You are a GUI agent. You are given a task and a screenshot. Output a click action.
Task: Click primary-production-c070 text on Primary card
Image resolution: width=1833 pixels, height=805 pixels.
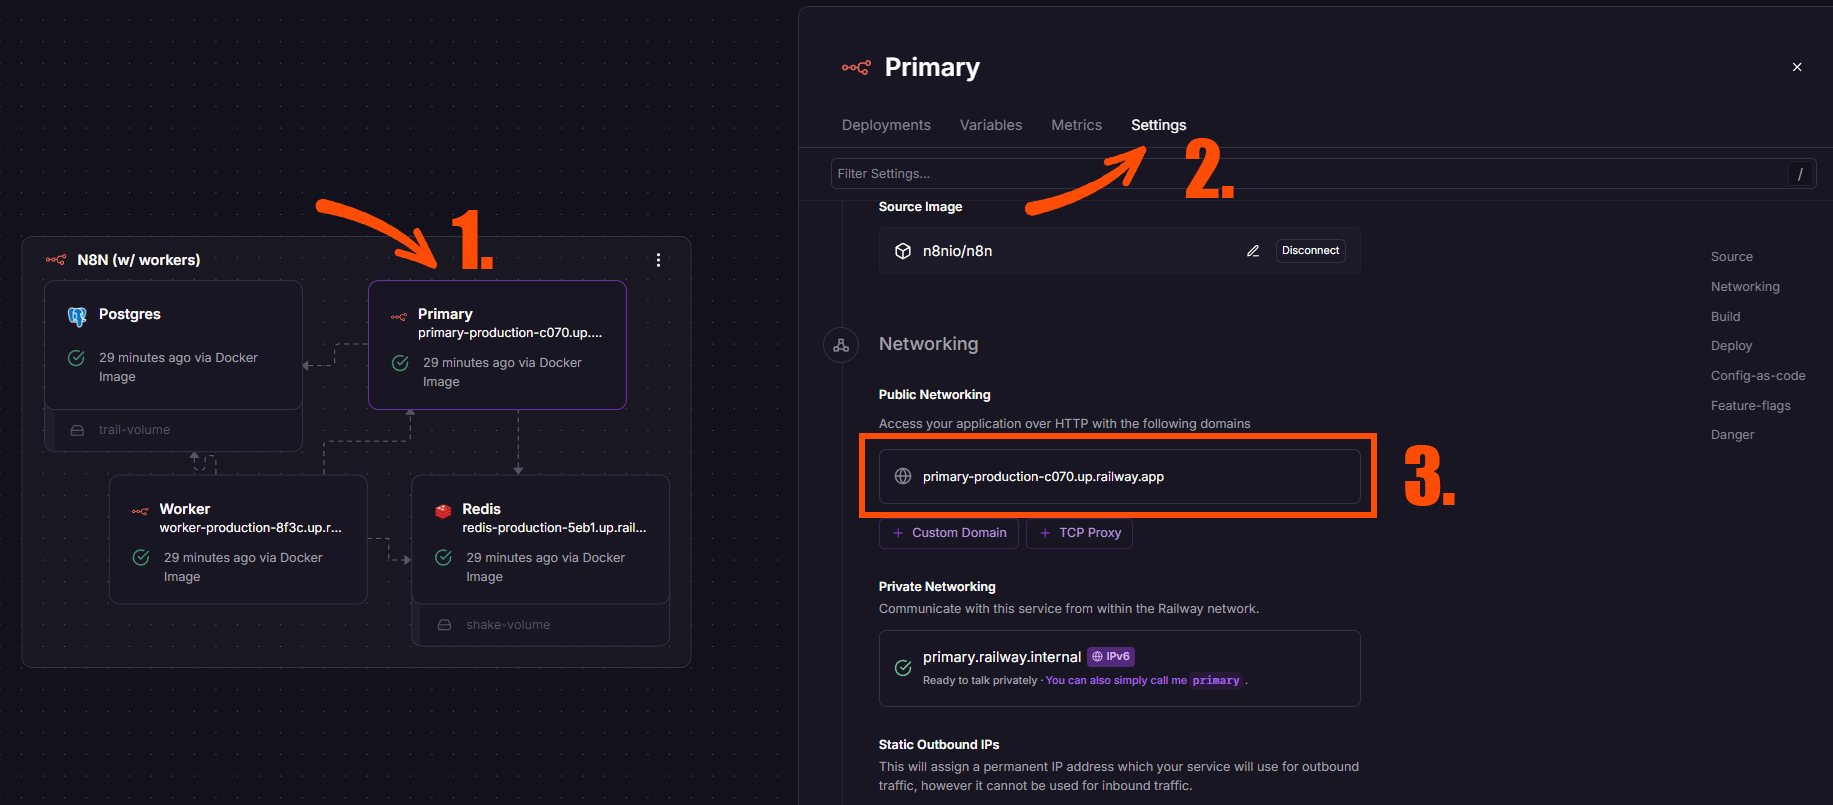(x=510, y=333)
